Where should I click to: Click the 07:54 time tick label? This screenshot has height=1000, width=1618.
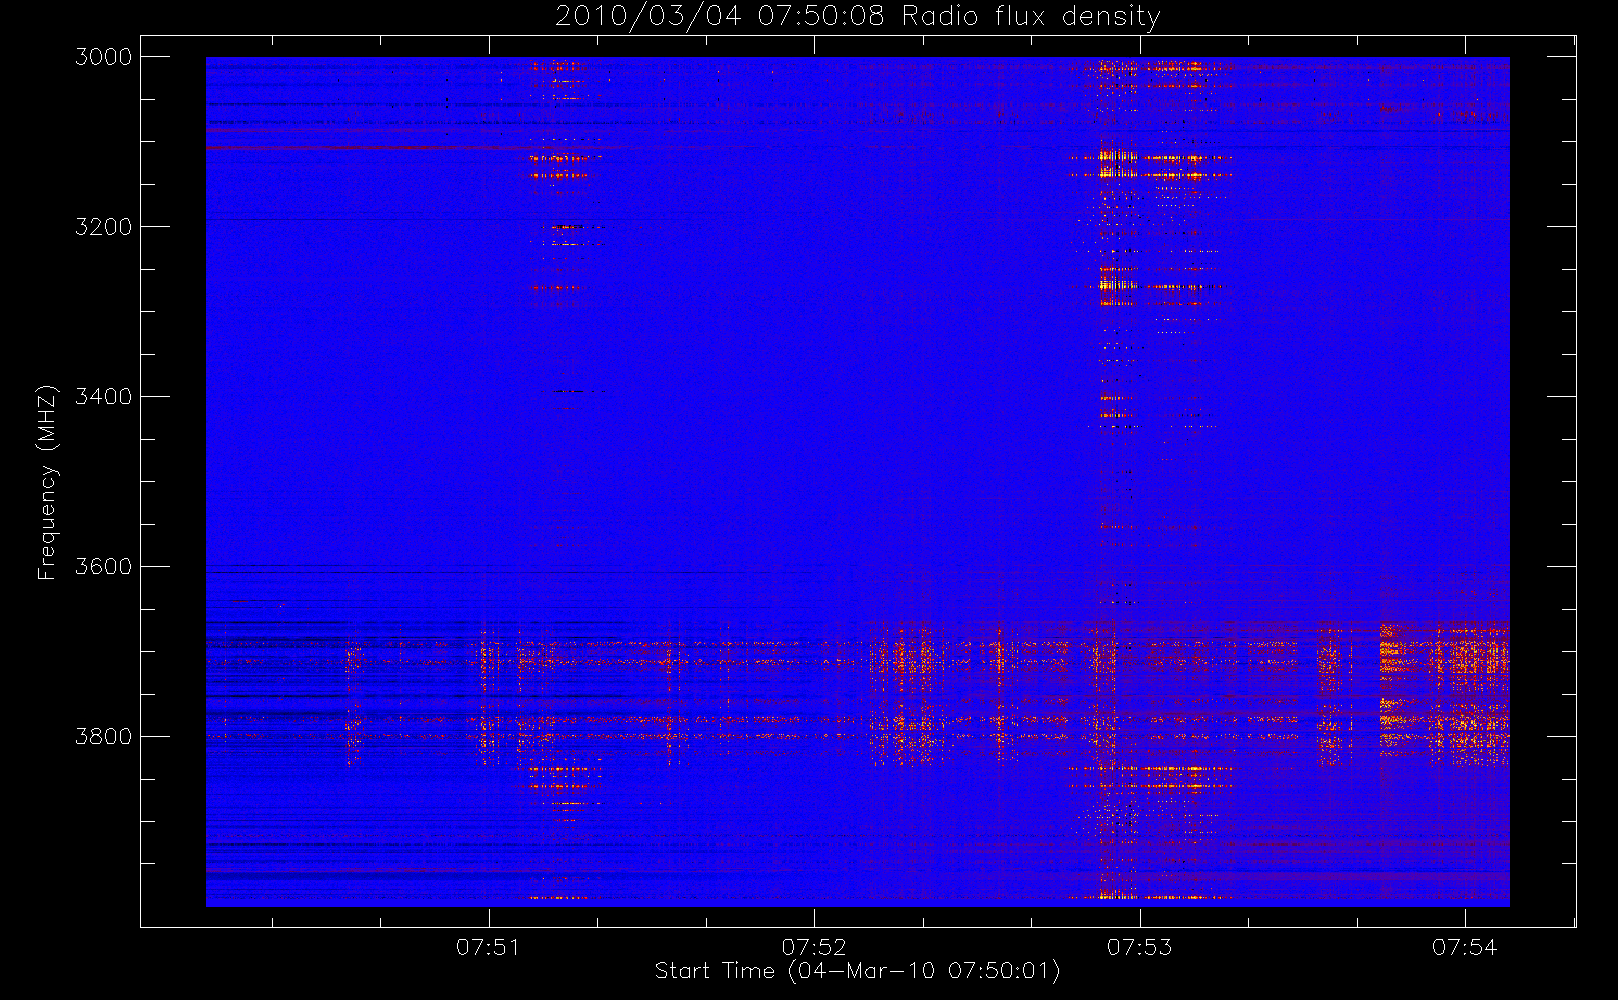pos(1464,947)
